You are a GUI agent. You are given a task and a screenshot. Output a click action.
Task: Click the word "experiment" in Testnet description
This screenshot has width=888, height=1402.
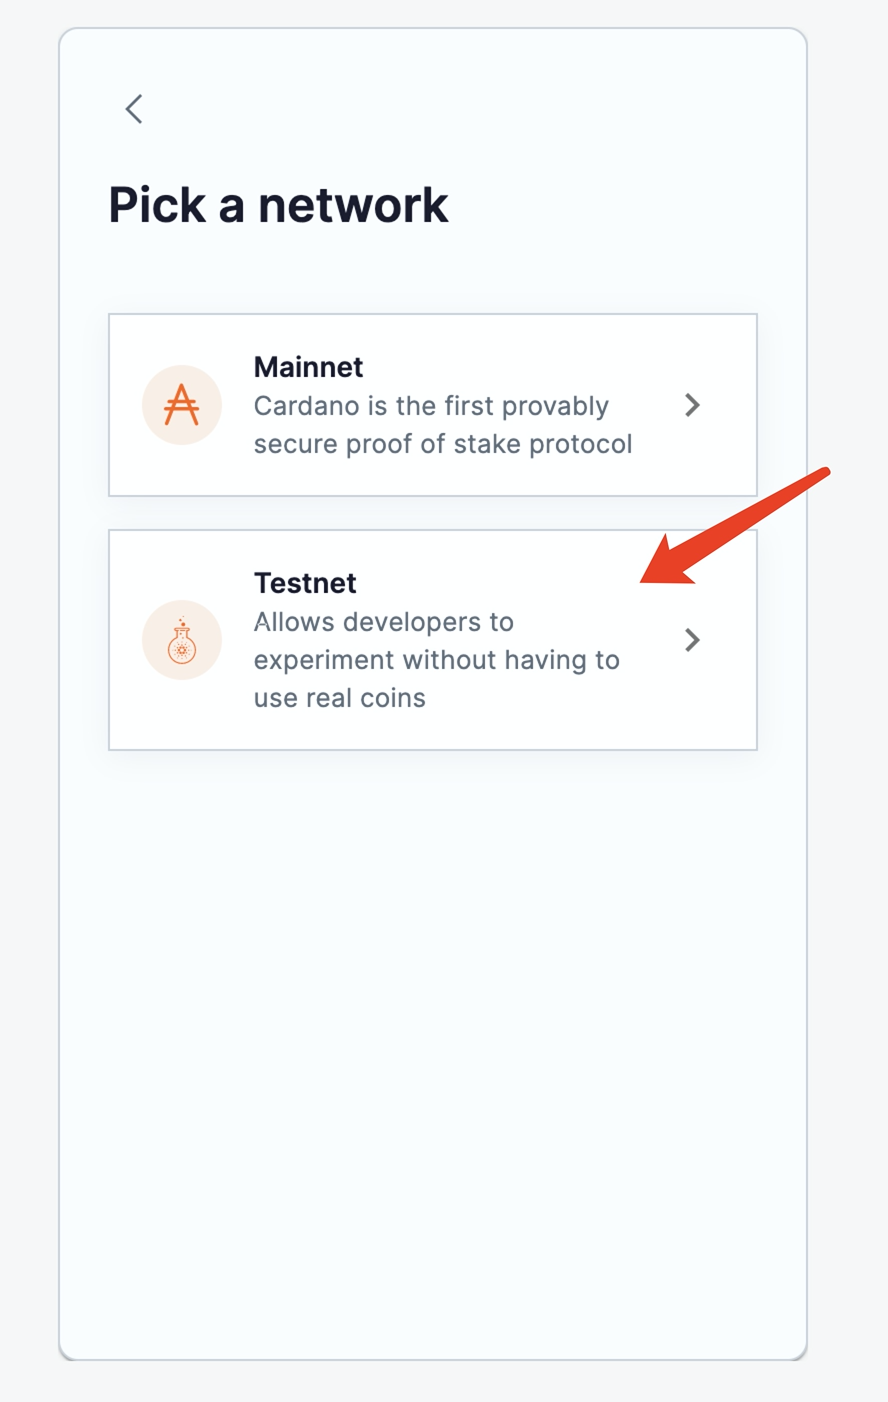[317, 660]
